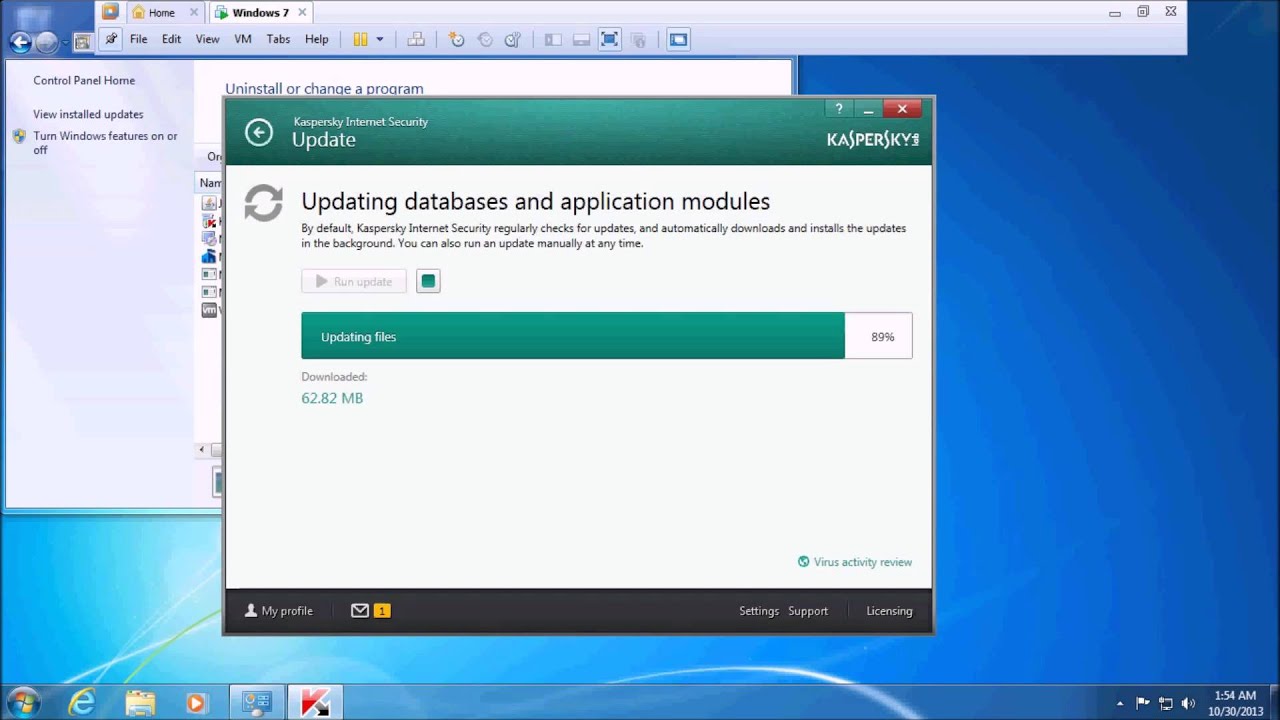Enter full screen mode in VMware toolbar
Viewport: 1280px width, 720px height.
coord(609,39)
